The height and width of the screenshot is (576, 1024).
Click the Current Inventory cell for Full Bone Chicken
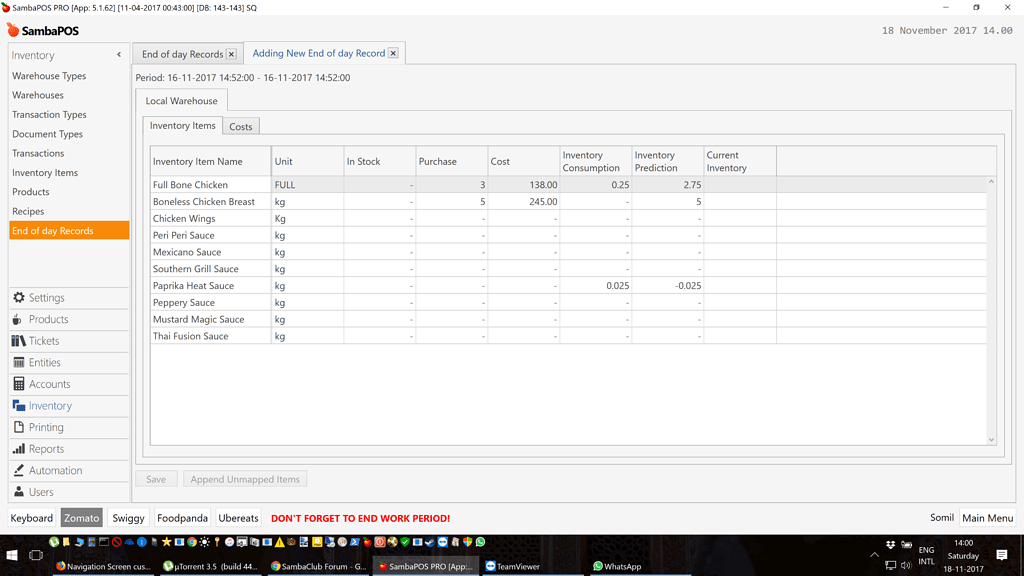(740, 185)
